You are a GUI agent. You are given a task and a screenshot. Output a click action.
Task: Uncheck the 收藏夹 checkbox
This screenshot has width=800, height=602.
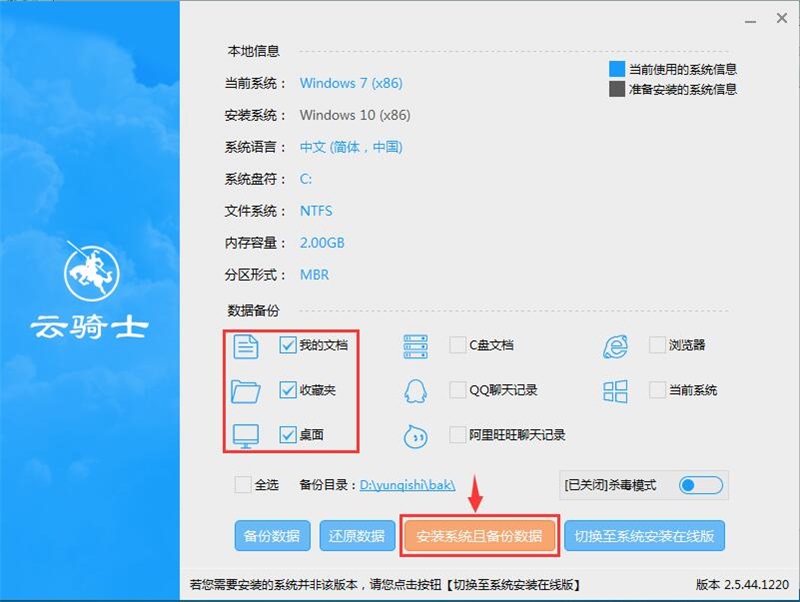coord(288,390)
